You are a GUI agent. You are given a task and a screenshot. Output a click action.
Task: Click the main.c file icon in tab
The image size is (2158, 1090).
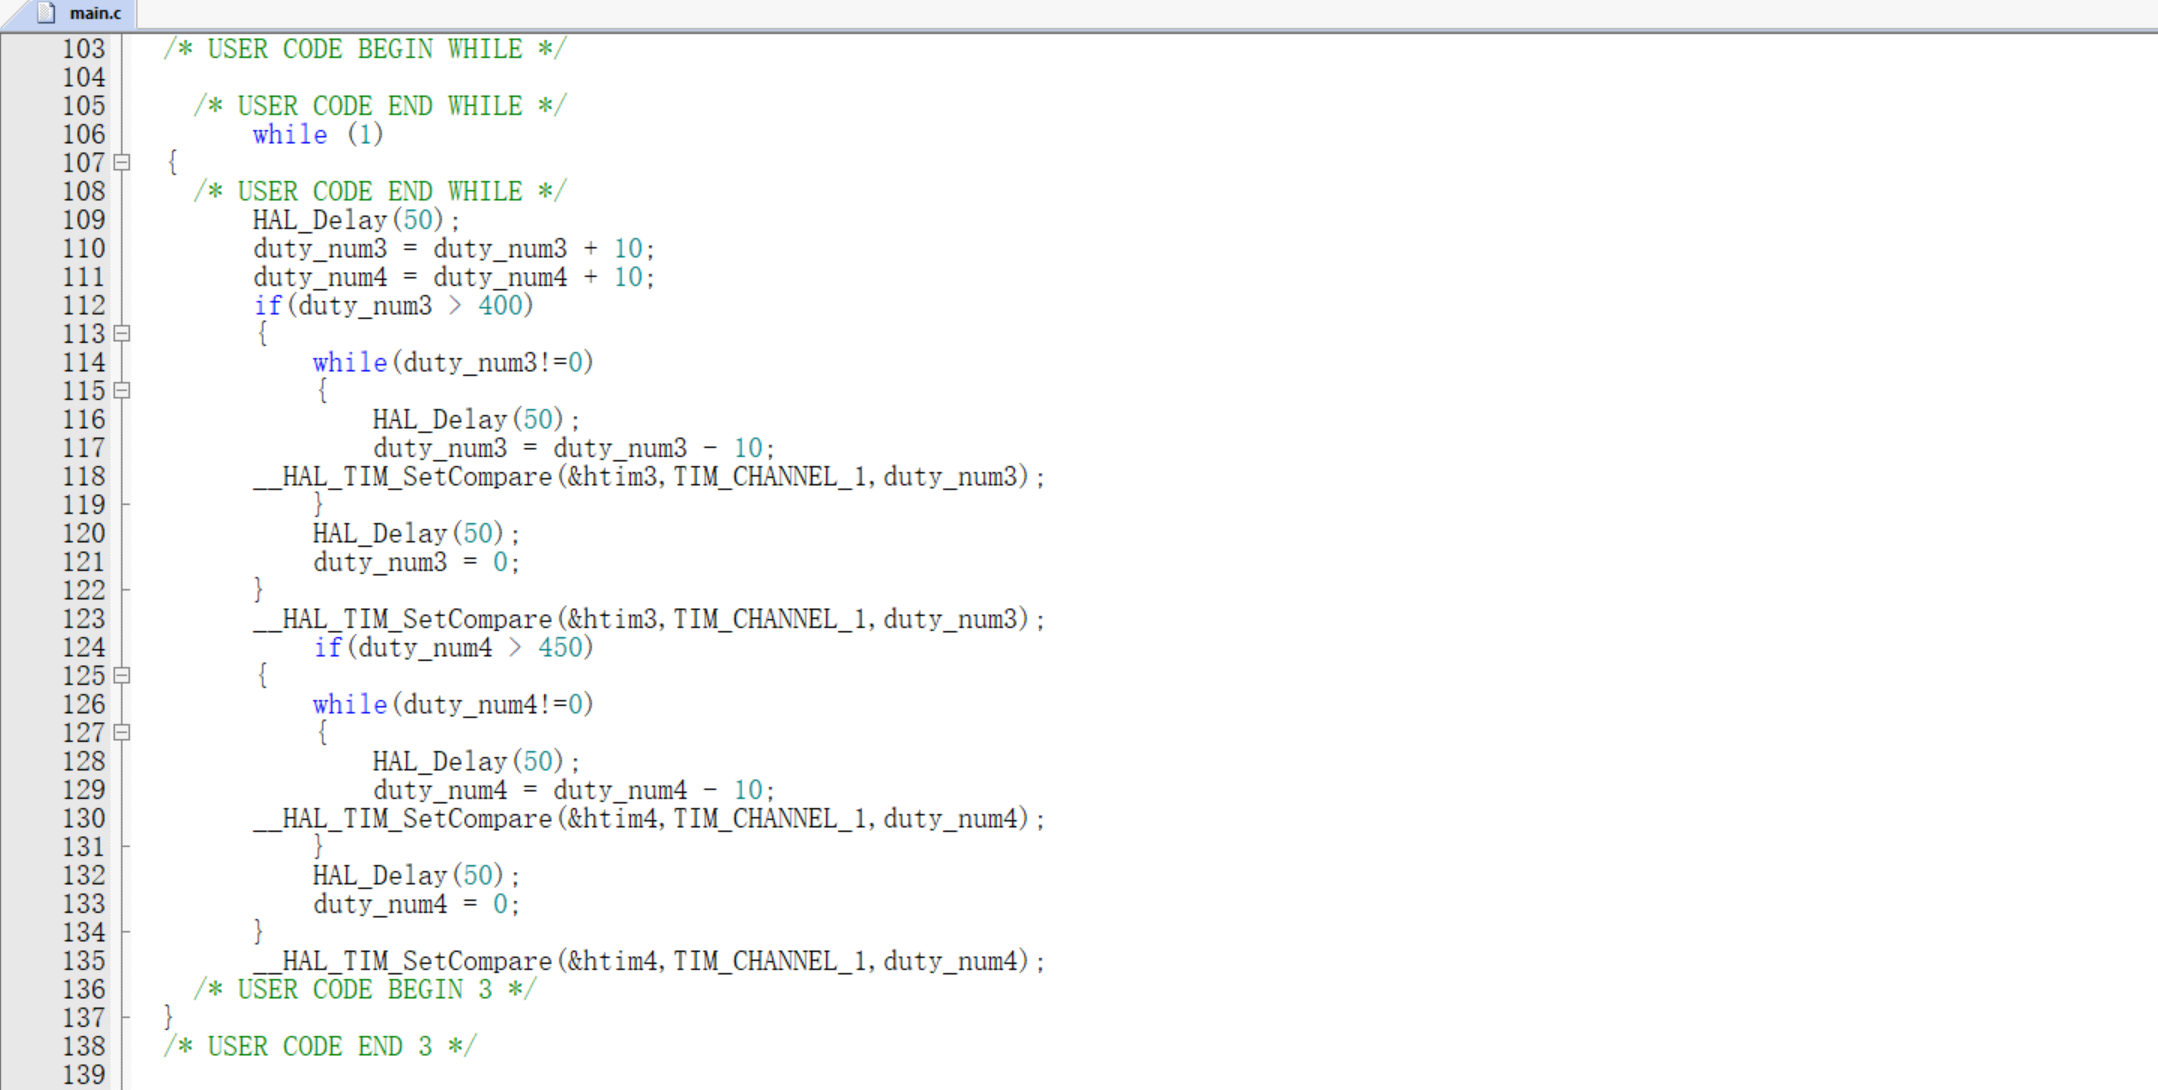pos(46,13)
